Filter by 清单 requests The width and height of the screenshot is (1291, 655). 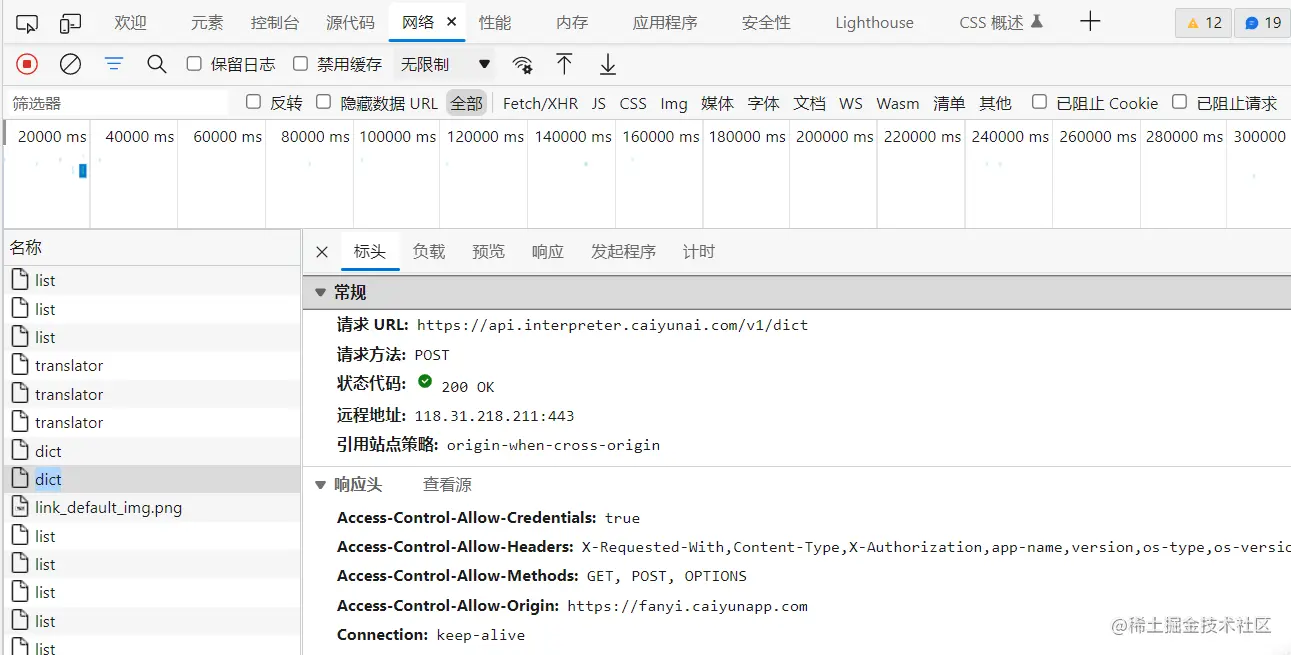[949, 103]
